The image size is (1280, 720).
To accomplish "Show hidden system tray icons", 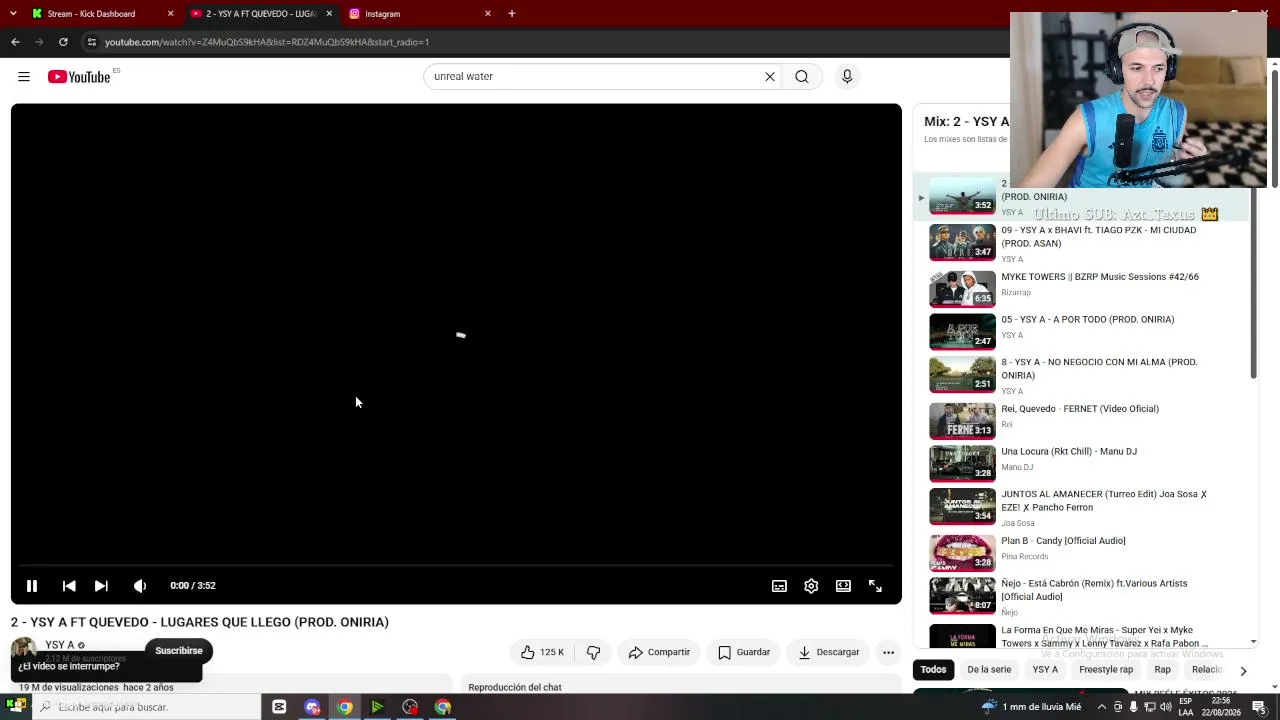I will [x=1101, y=707].
